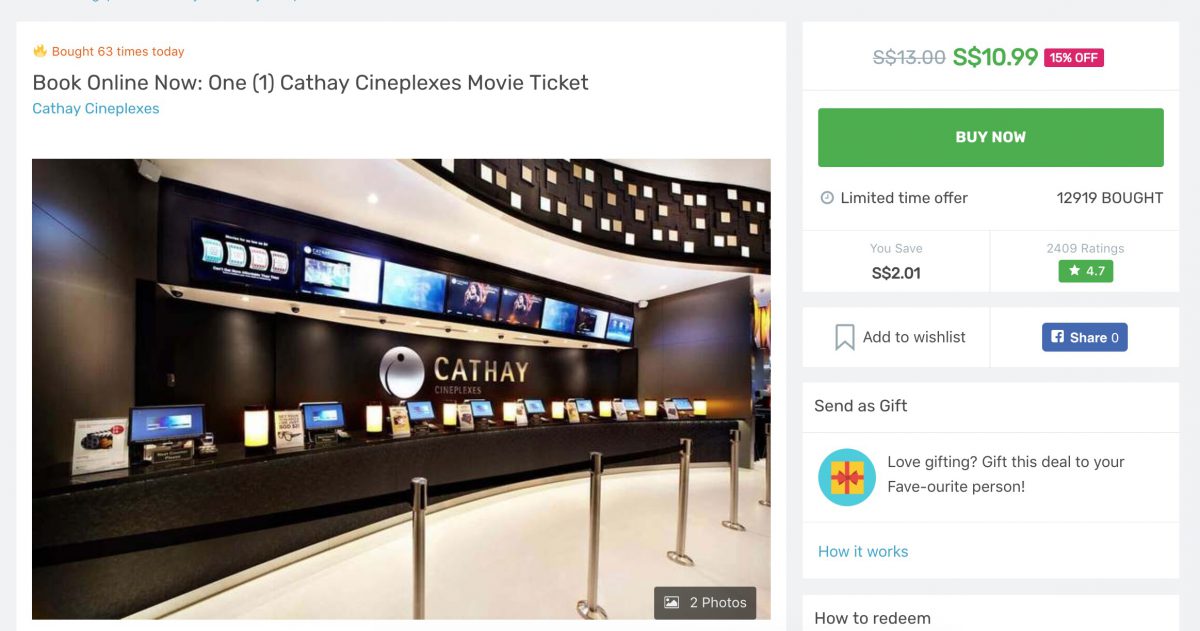View the 2409 Ratings
This screenshot has width=1200, height=631.
(1084, 248)
